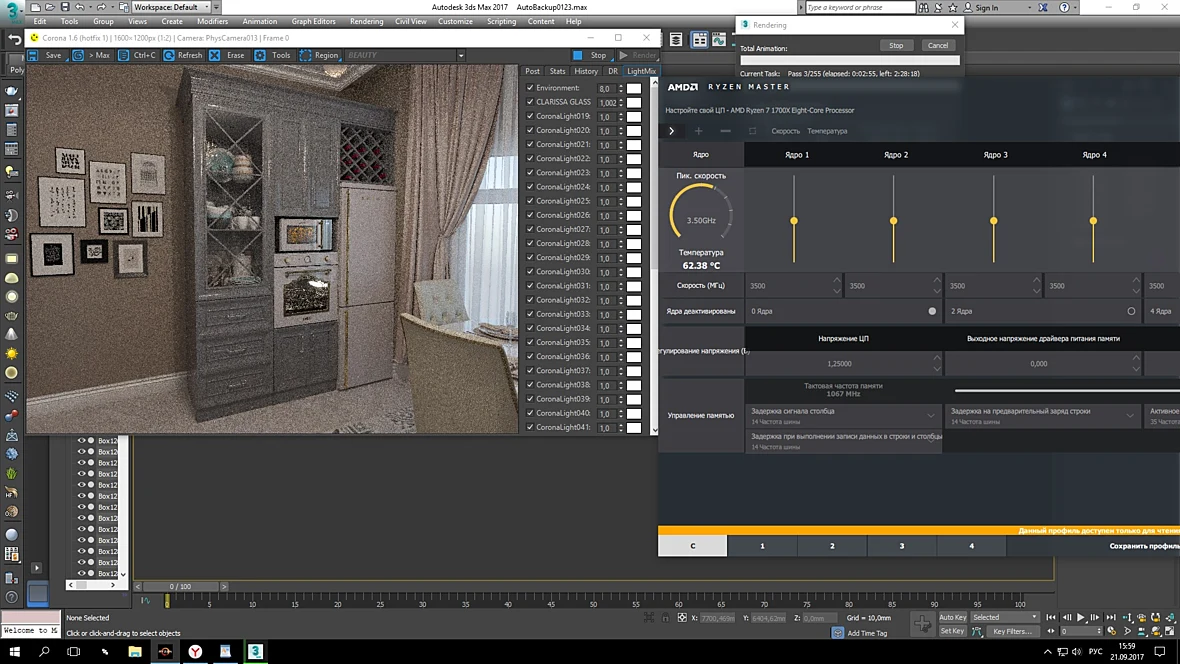Viewport: 1180px width, 664px height.
Task: Click the large set-keys plus icon
Action: (923, 624)
